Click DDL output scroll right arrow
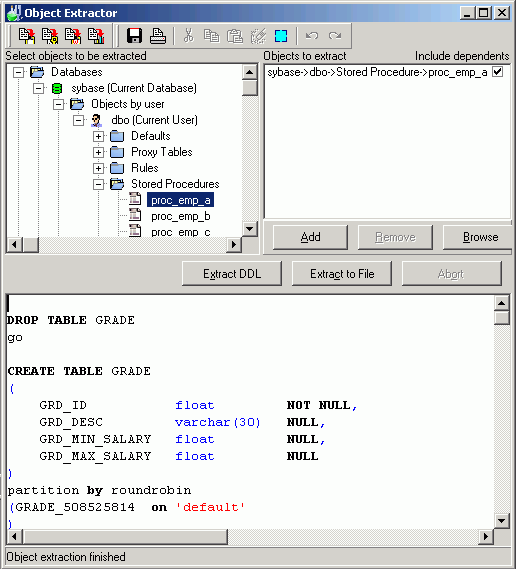Image resolution: width=516 pixels, height=569 pixels. click(486, 536)
